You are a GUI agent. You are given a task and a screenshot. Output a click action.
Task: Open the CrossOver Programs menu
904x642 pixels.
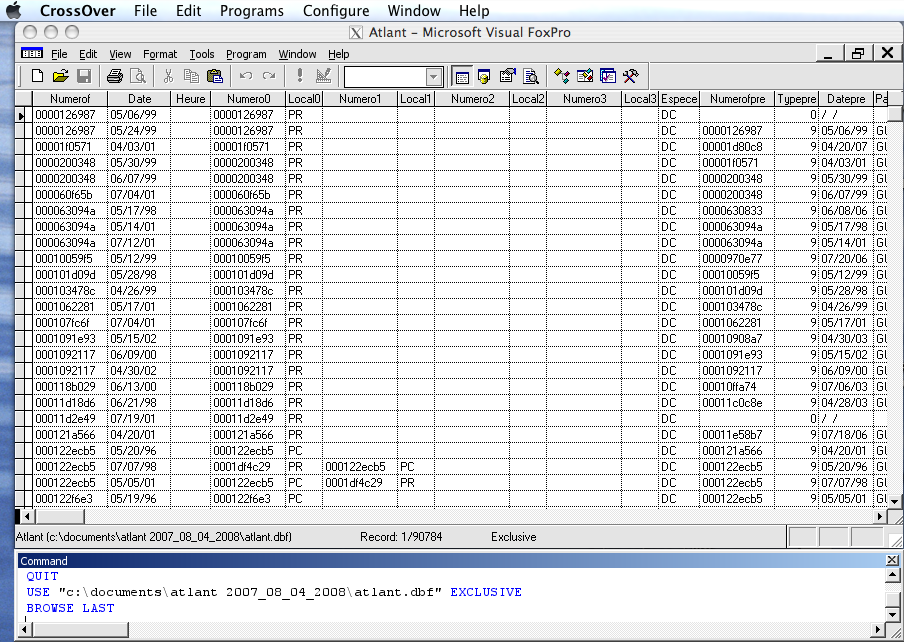pos(252,10)
